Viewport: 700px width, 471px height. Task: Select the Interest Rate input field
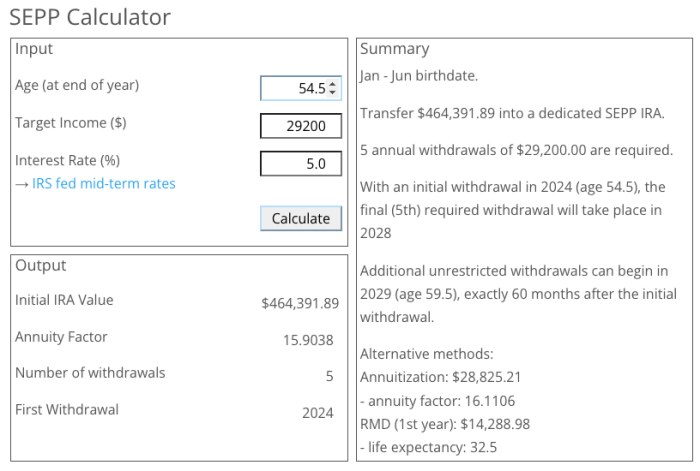pyautogui.click(x=300, y=164)
